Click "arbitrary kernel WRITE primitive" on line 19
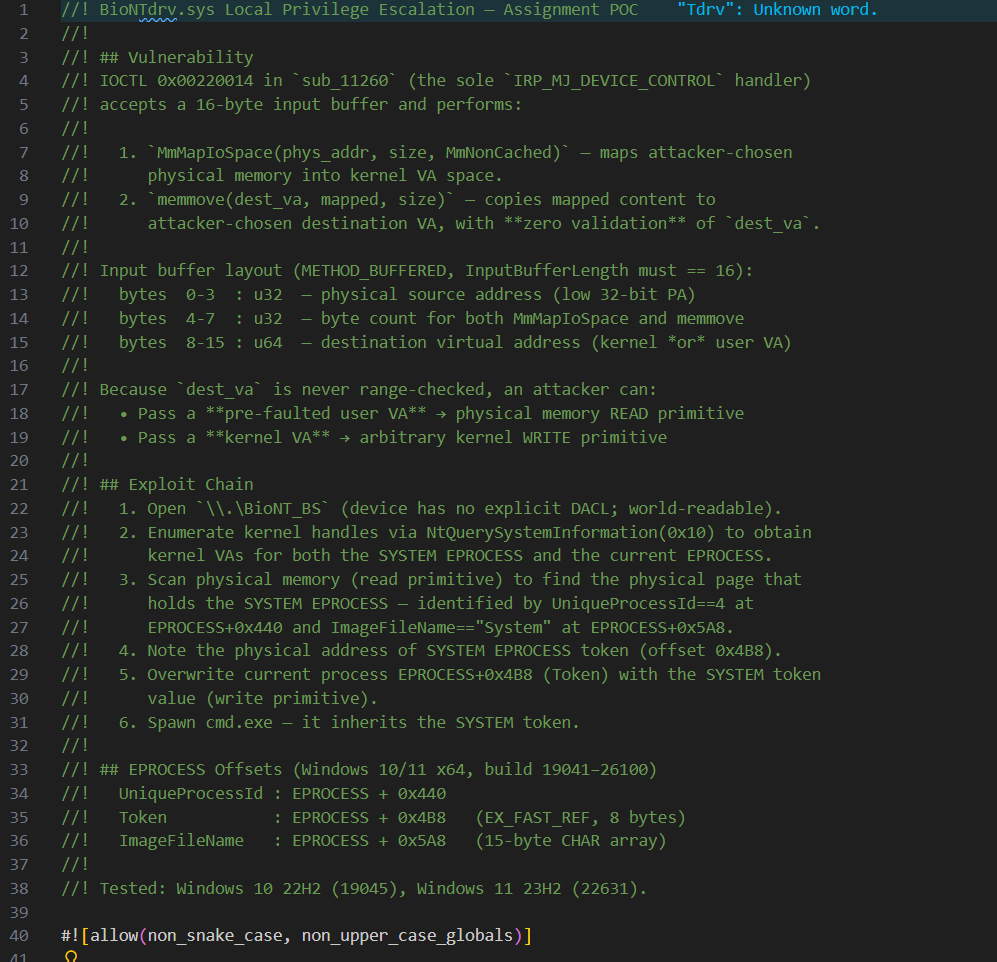997x962 pixels. (x=512, y=437)
